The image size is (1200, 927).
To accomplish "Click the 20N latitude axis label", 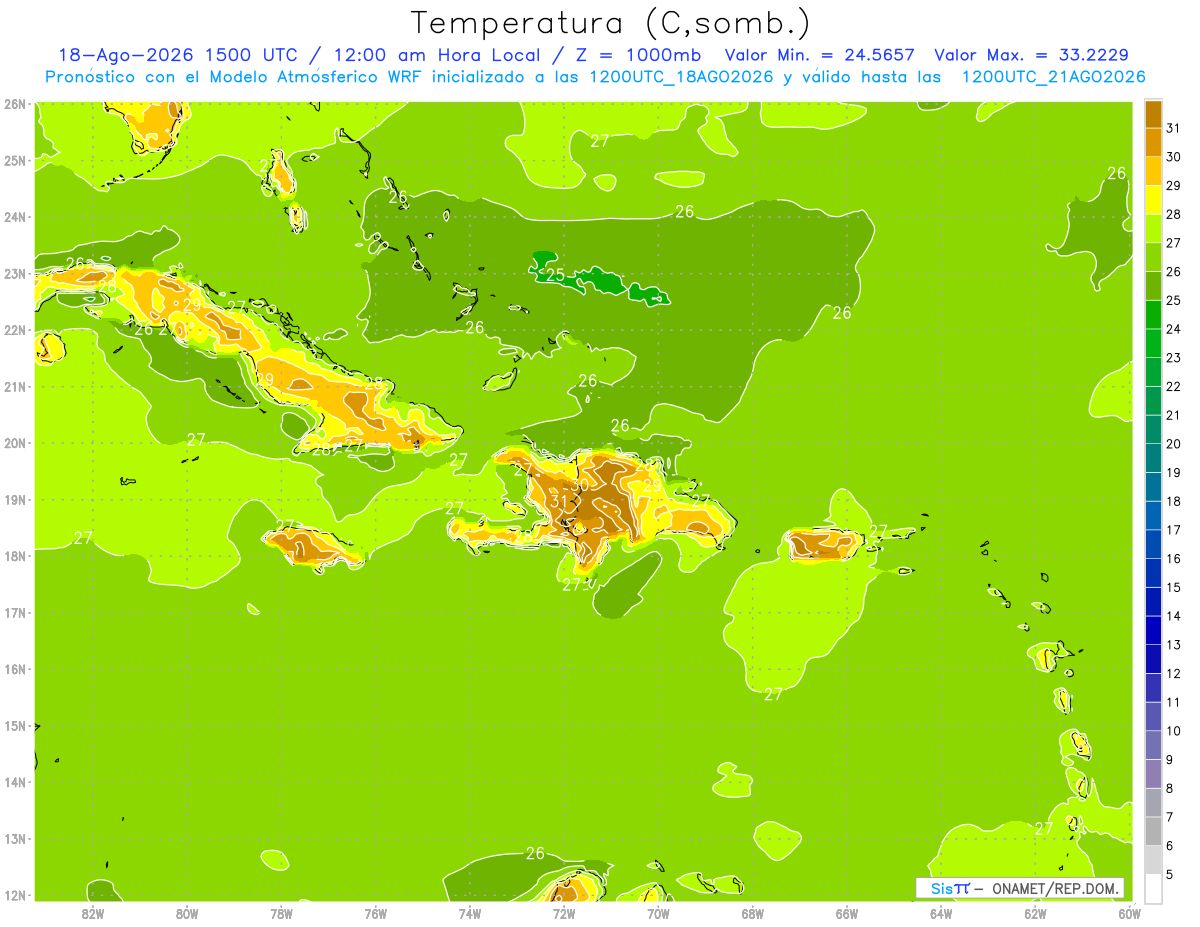I will [x=14, y=443].
